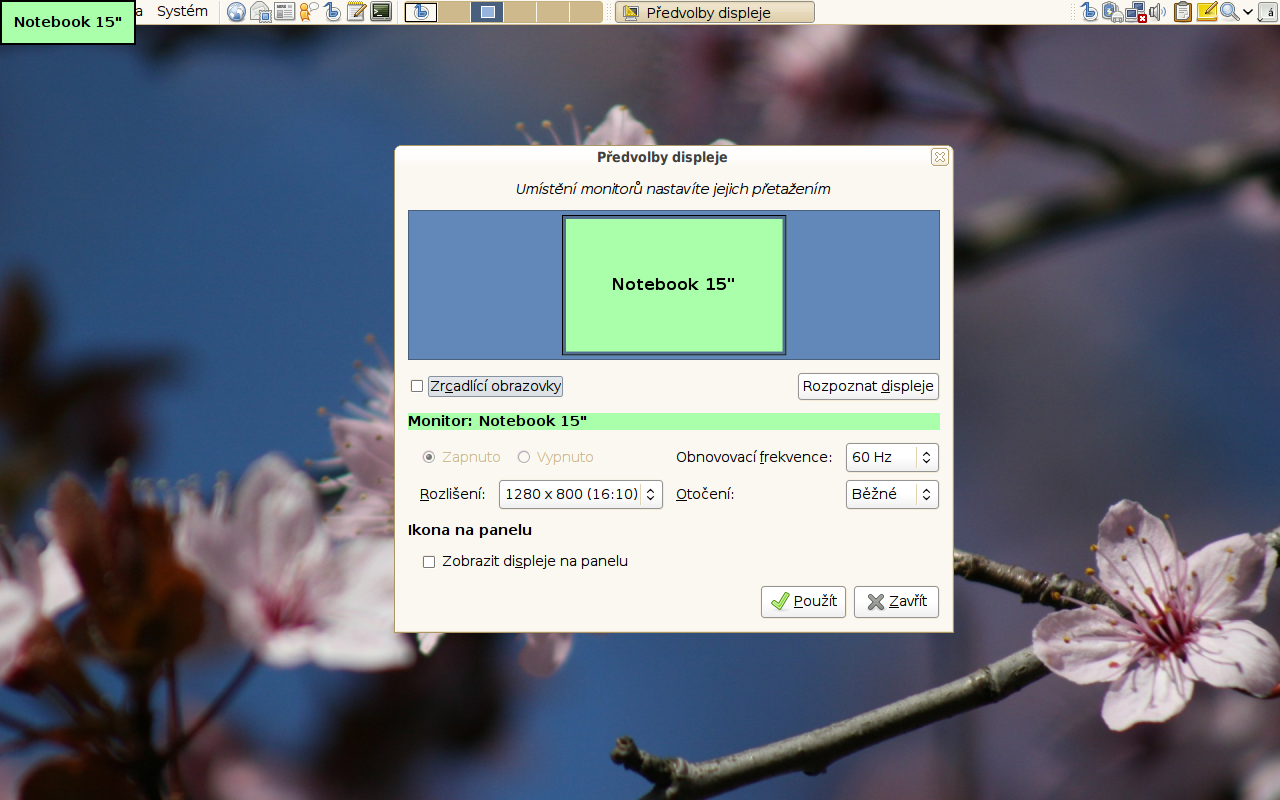Click Předvolby displeje taskbar window button
Screen dimensions: 1280x800
click(x=714, y=13)
